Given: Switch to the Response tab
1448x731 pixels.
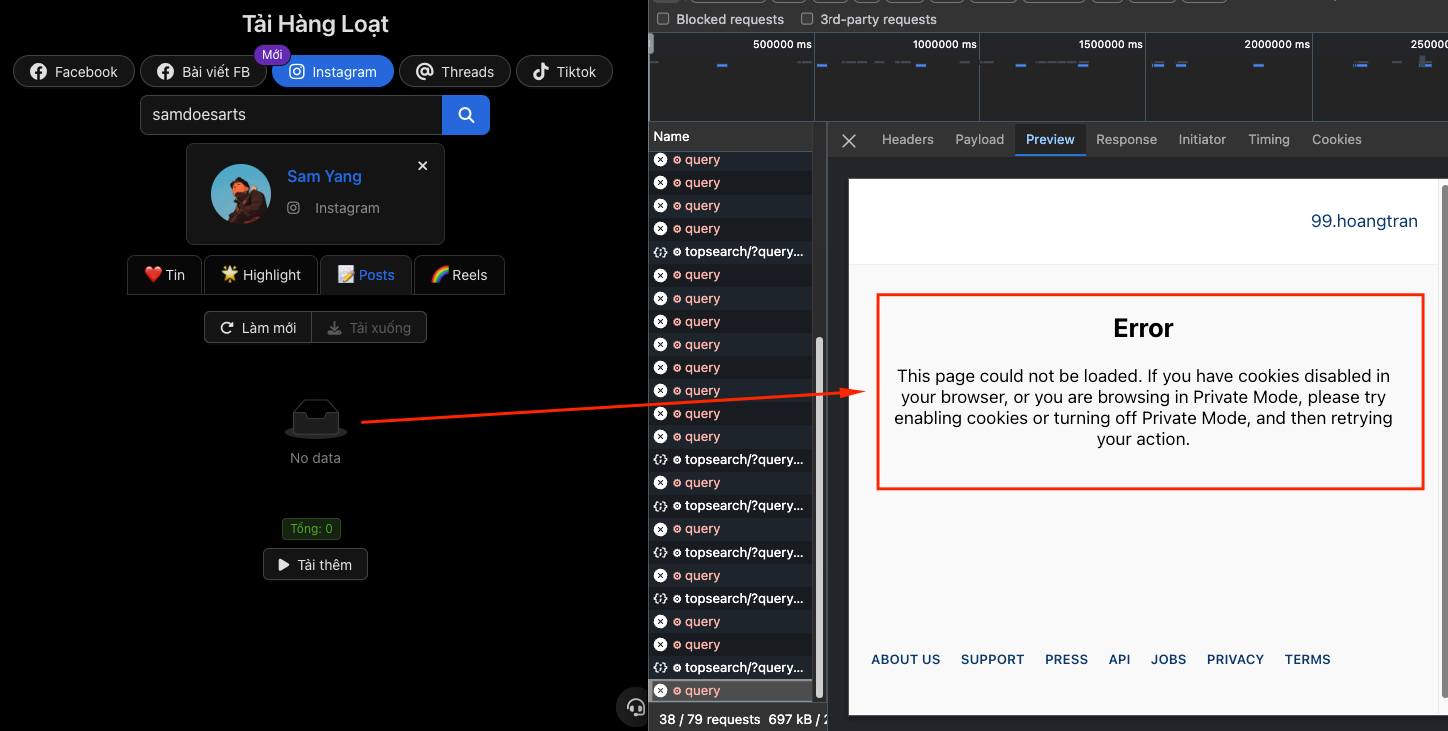Looking at the screenshot, I should (1126, 140).
